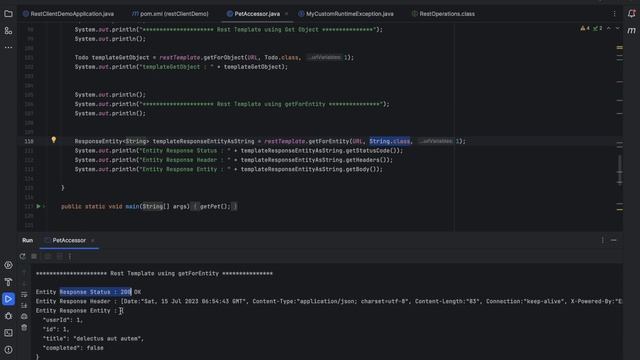640x360 pixels.
Task: Open Maven tool window icon
Action: click(x=631, y=31)
